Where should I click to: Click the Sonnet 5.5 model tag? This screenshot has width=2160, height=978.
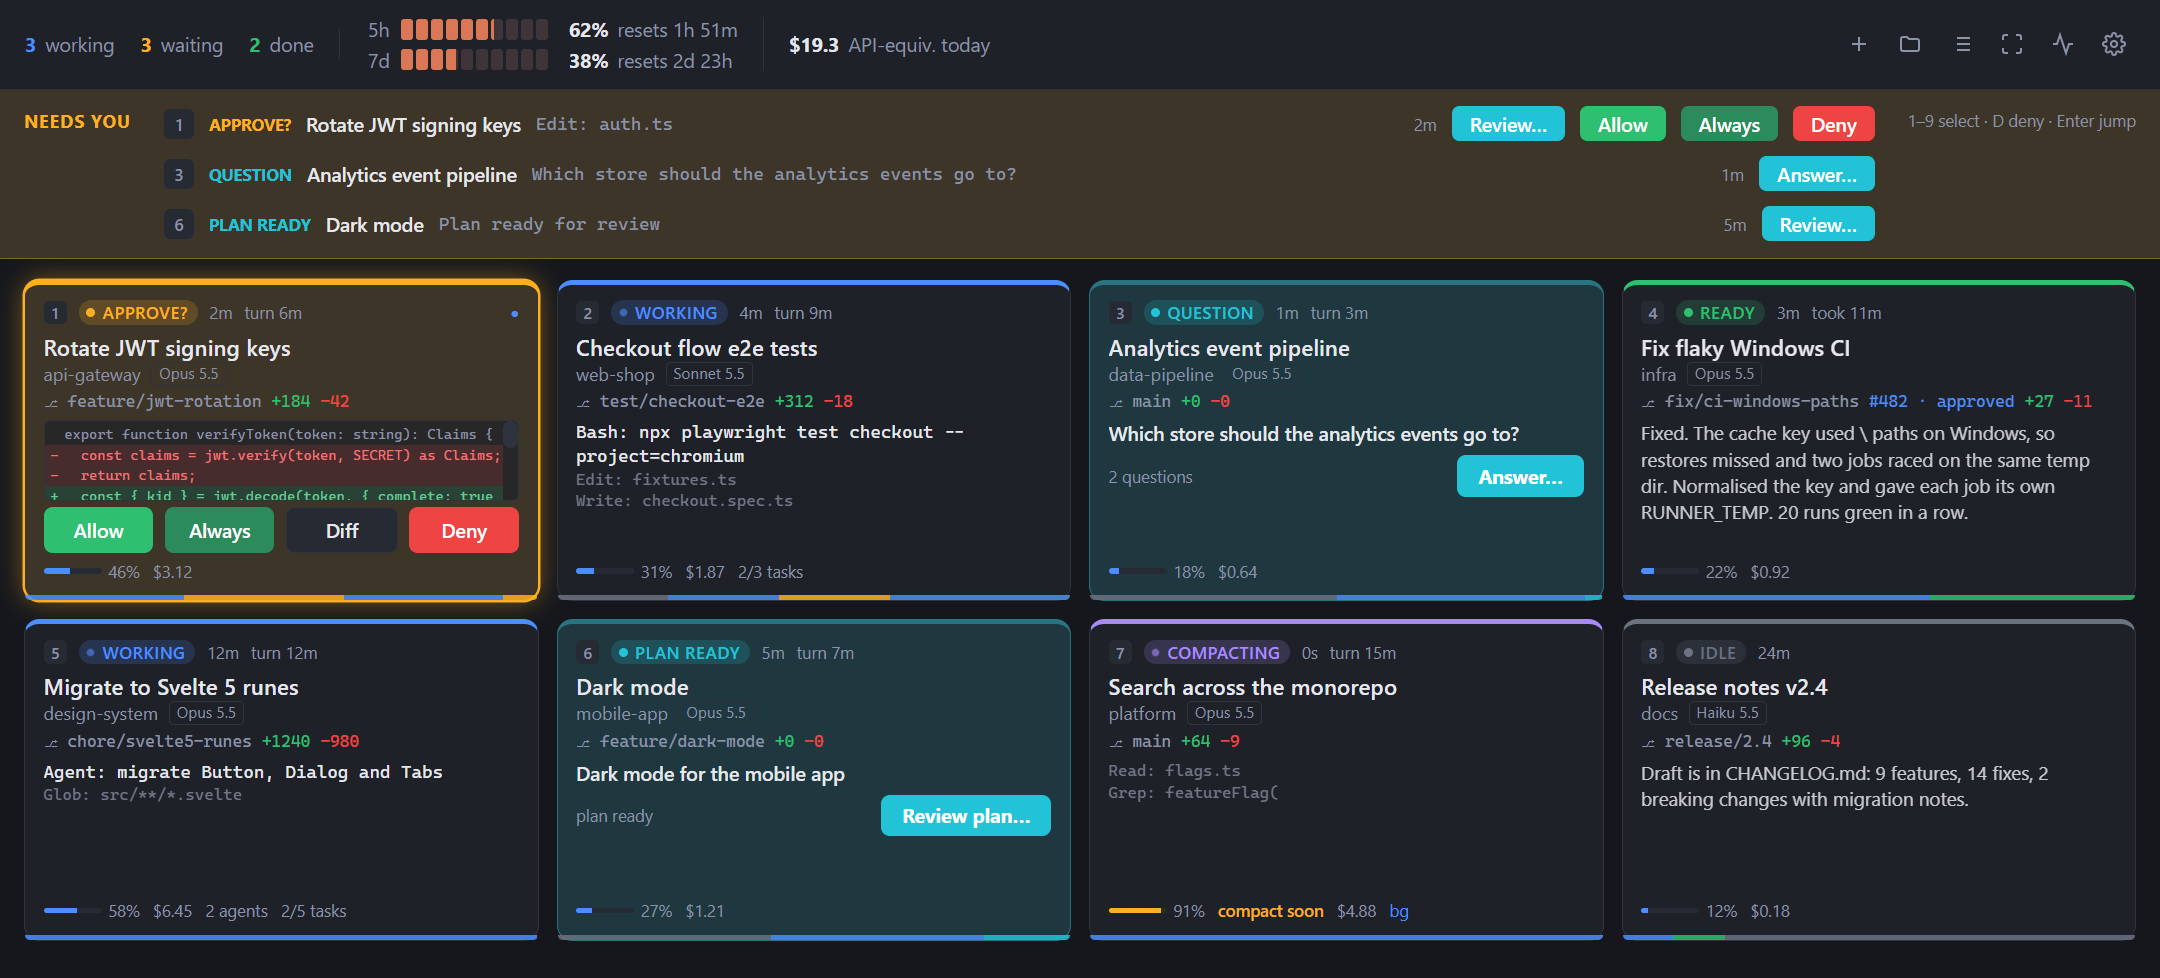(709, 374)
